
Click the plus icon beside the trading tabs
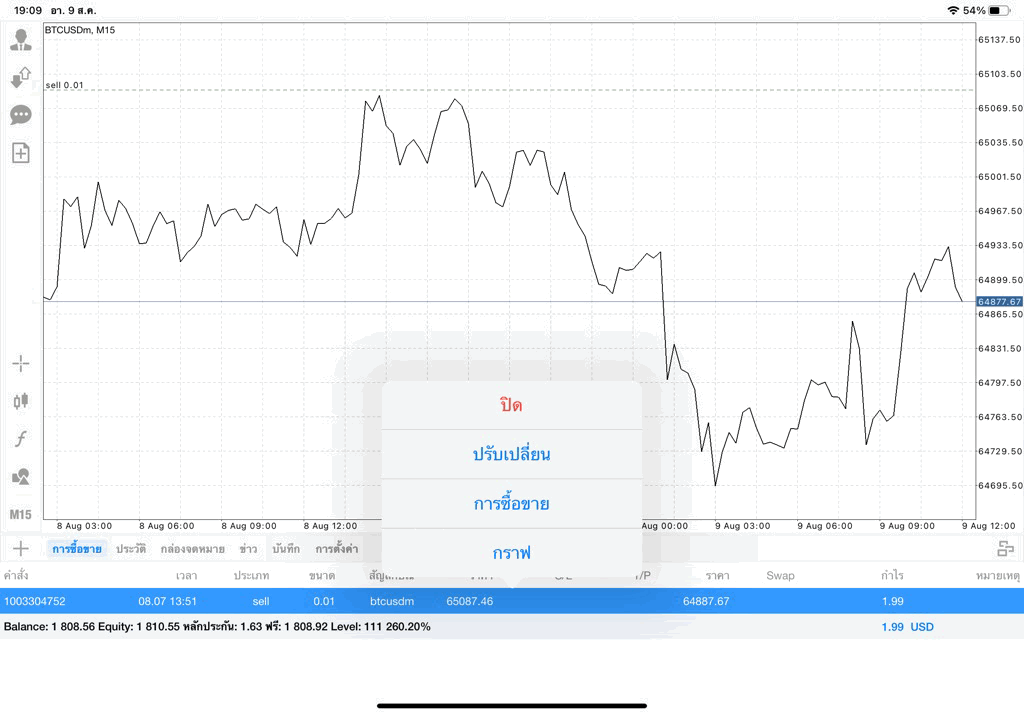(x=21, y=548)
